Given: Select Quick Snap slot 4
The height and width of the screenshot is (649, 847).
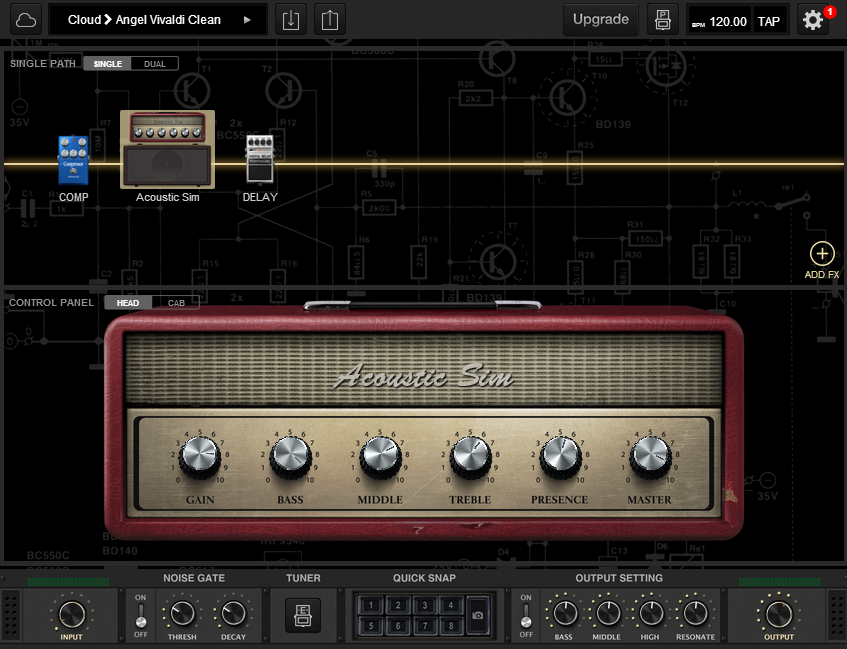Looking at the screenshot, I should (451, 605).
